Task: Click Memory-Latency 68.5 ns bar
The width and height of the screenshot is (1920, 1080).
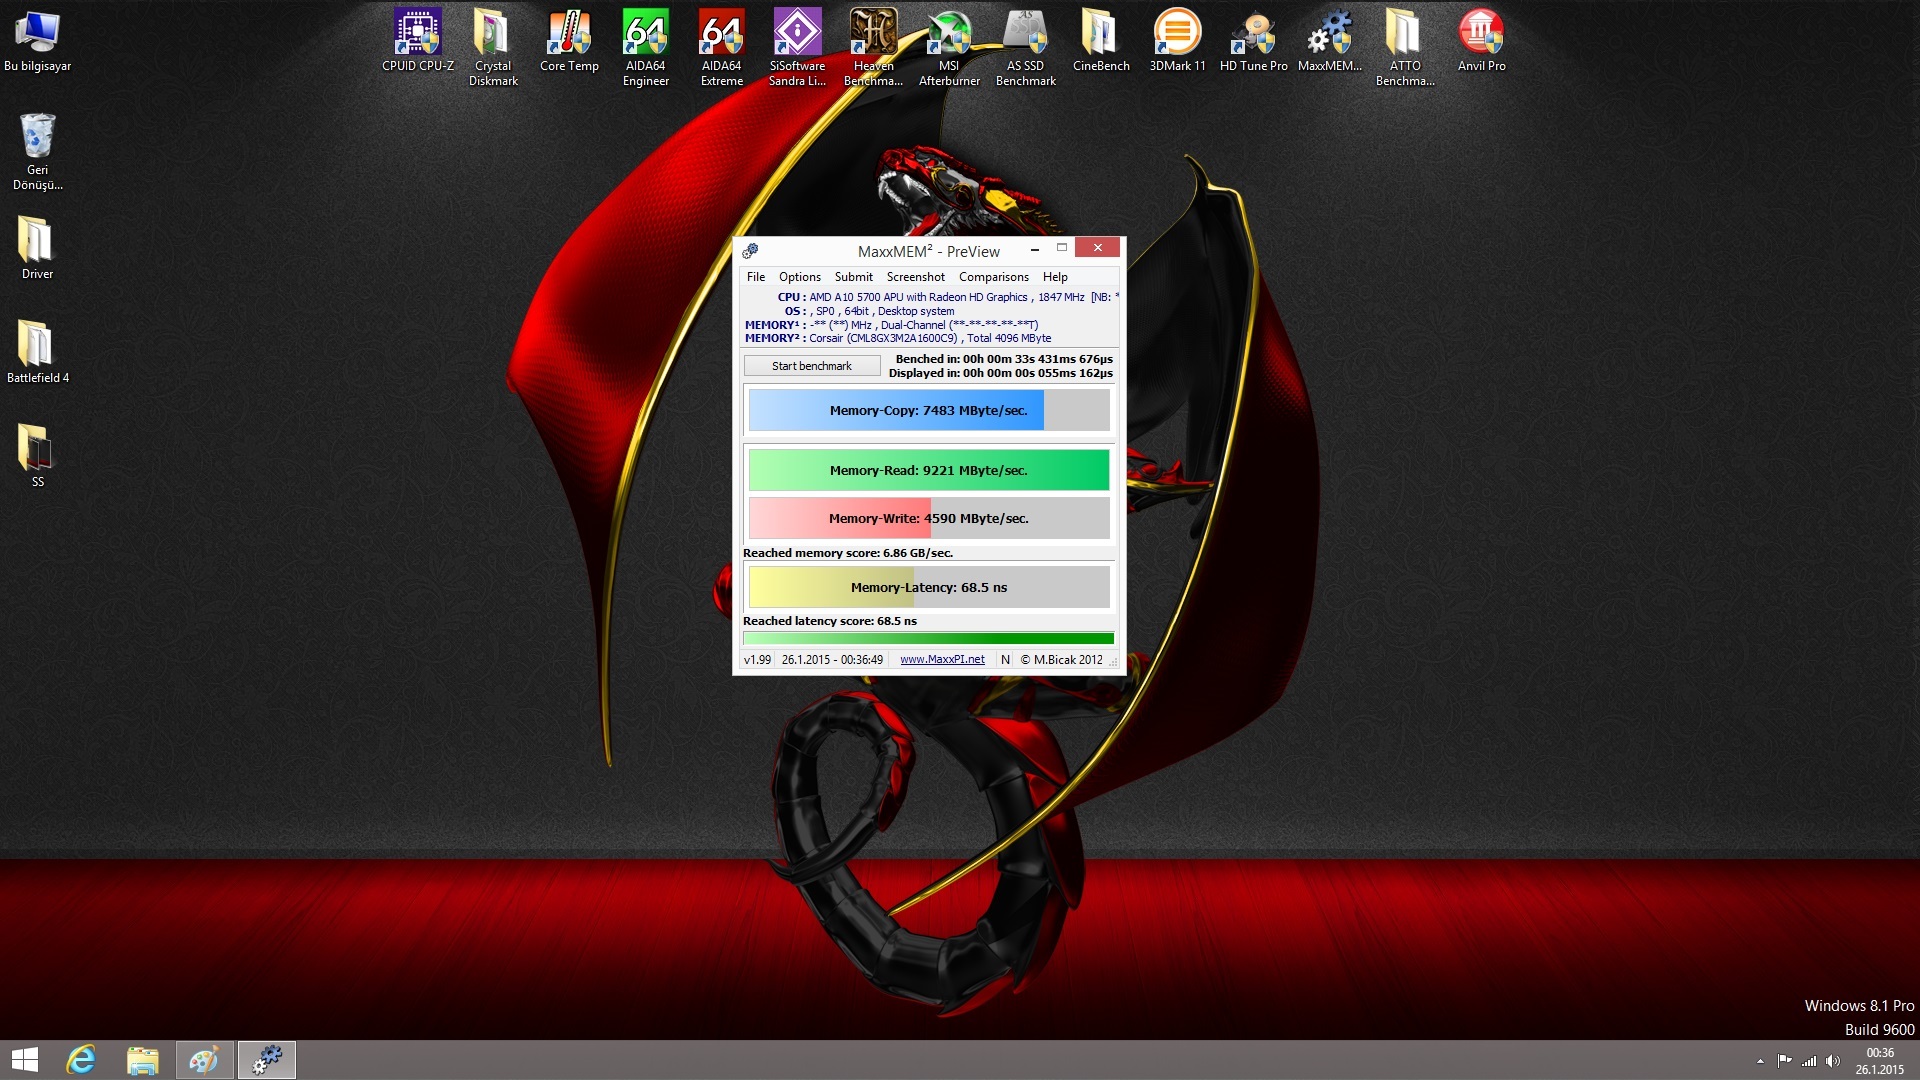Action: coord(929,587)
